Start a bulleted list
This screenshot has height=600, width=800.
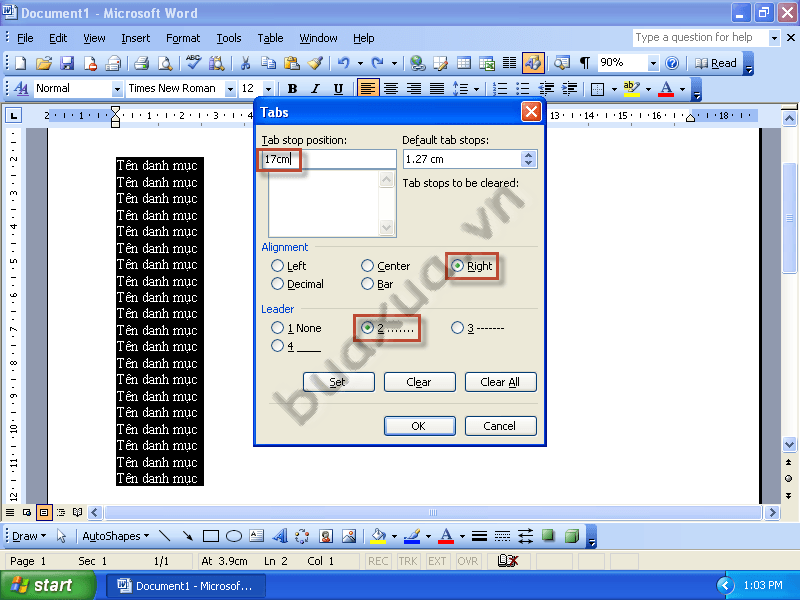[x=523, y=89]
